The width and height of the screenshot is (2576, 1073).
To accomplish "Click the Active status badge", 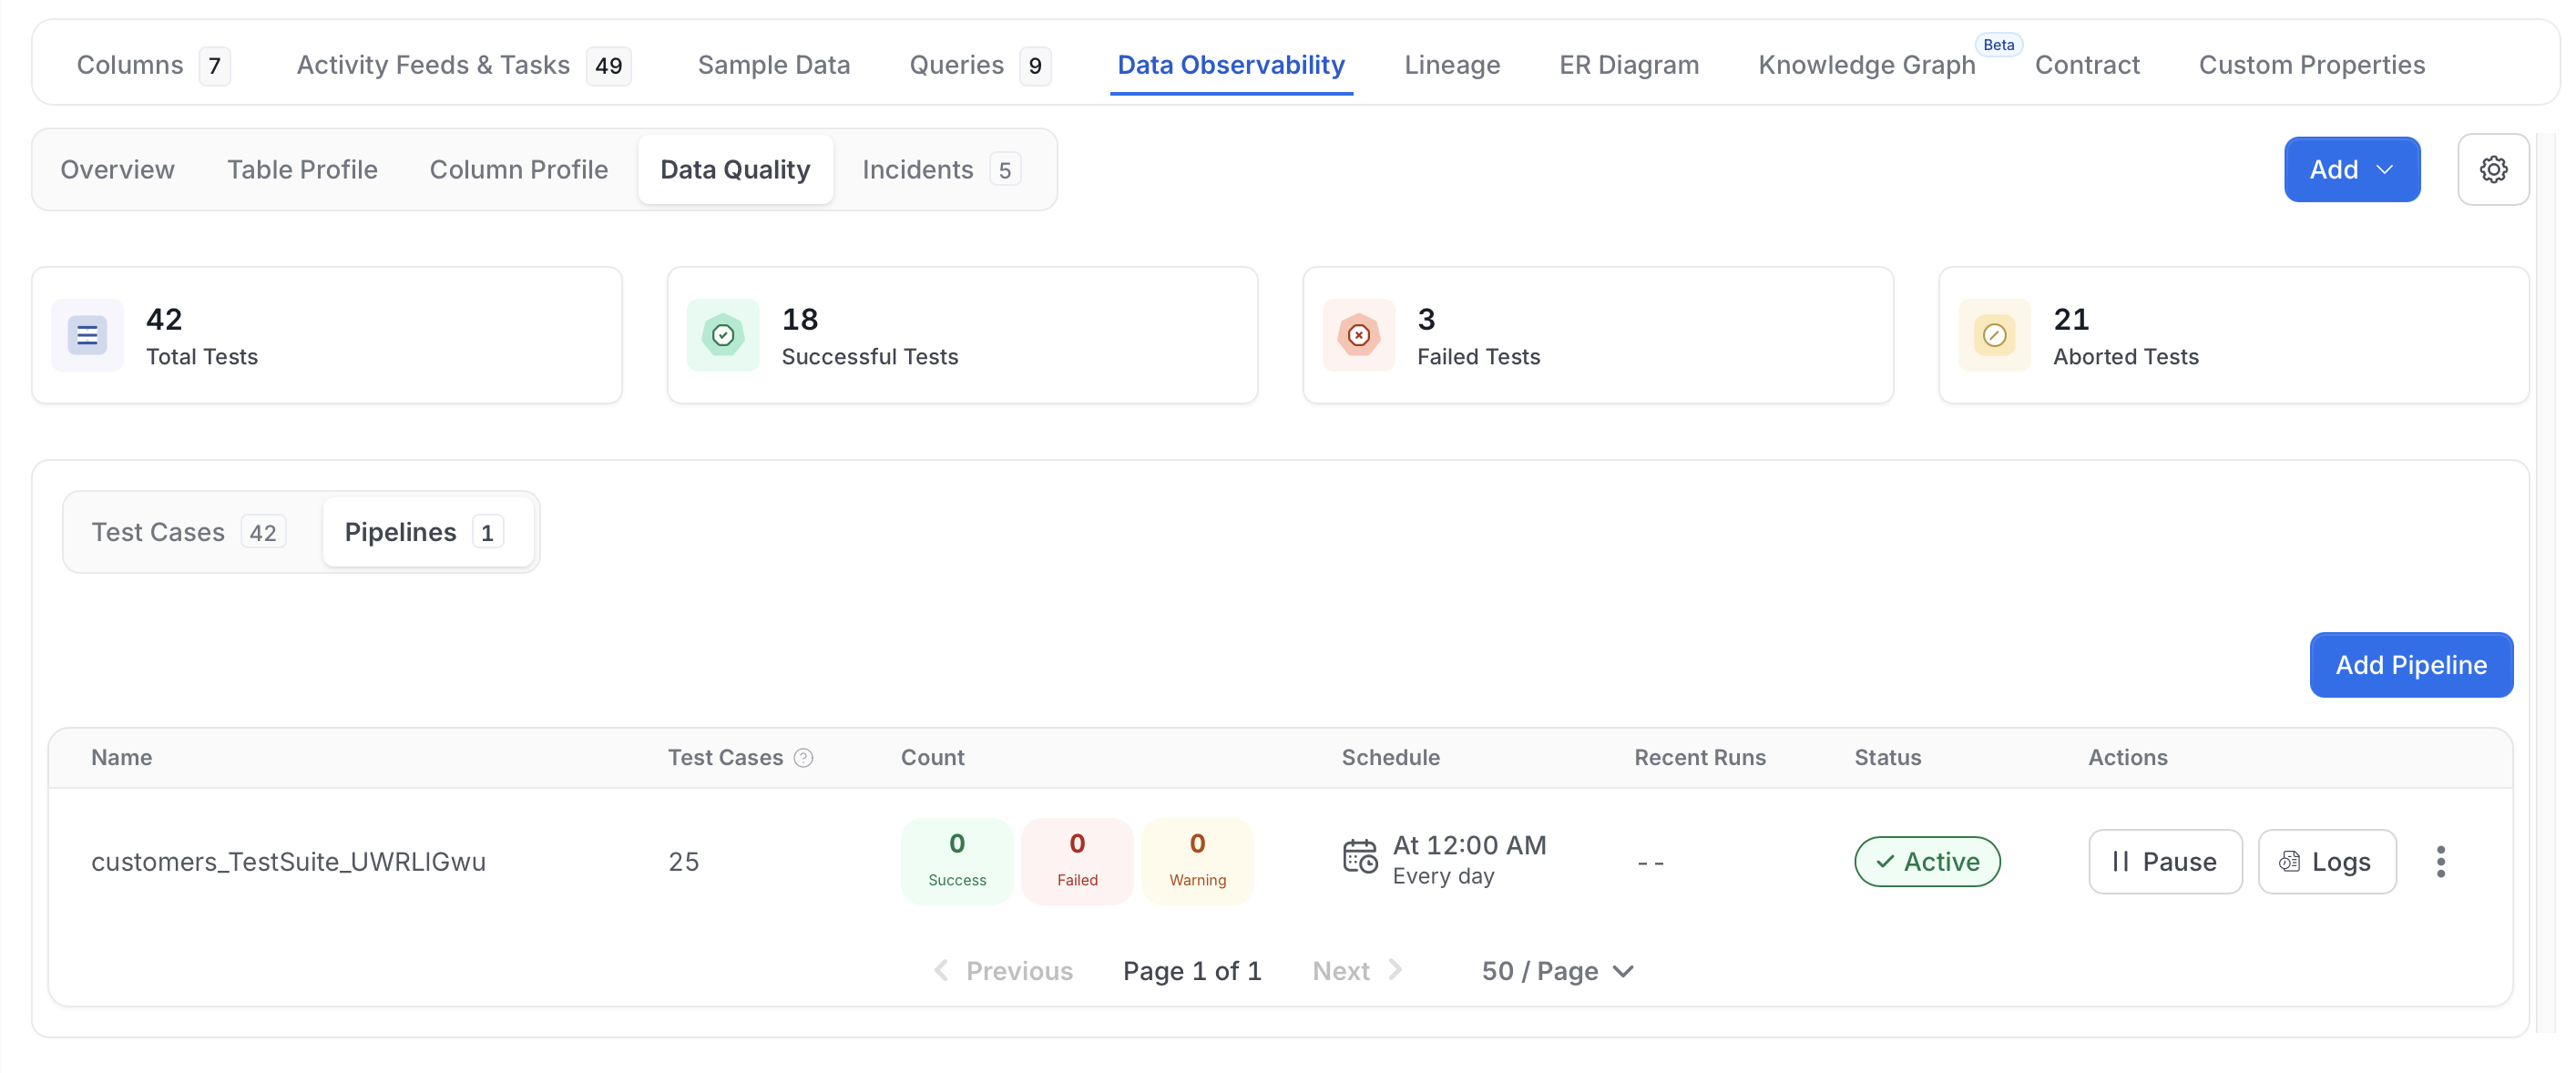I will pyautogui.click(x=1927, y=861).
